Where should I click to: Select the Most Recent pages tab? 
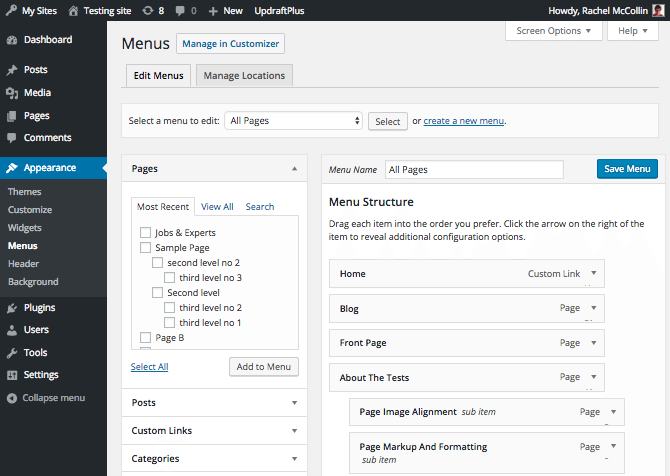(x=163, y=207)
